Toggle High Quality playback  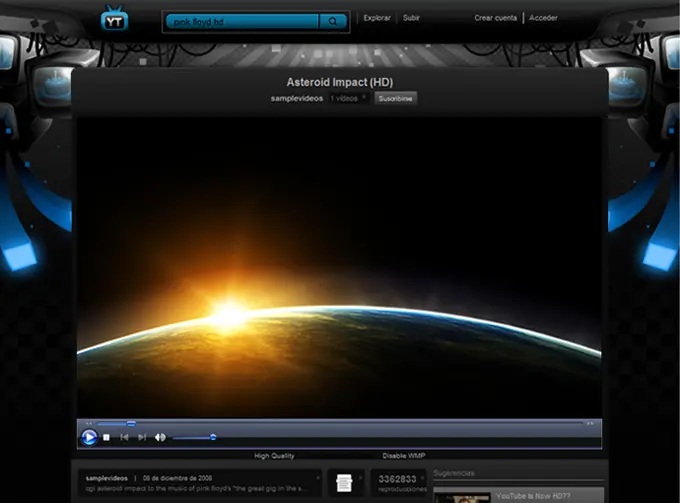(x=274, y=455)
